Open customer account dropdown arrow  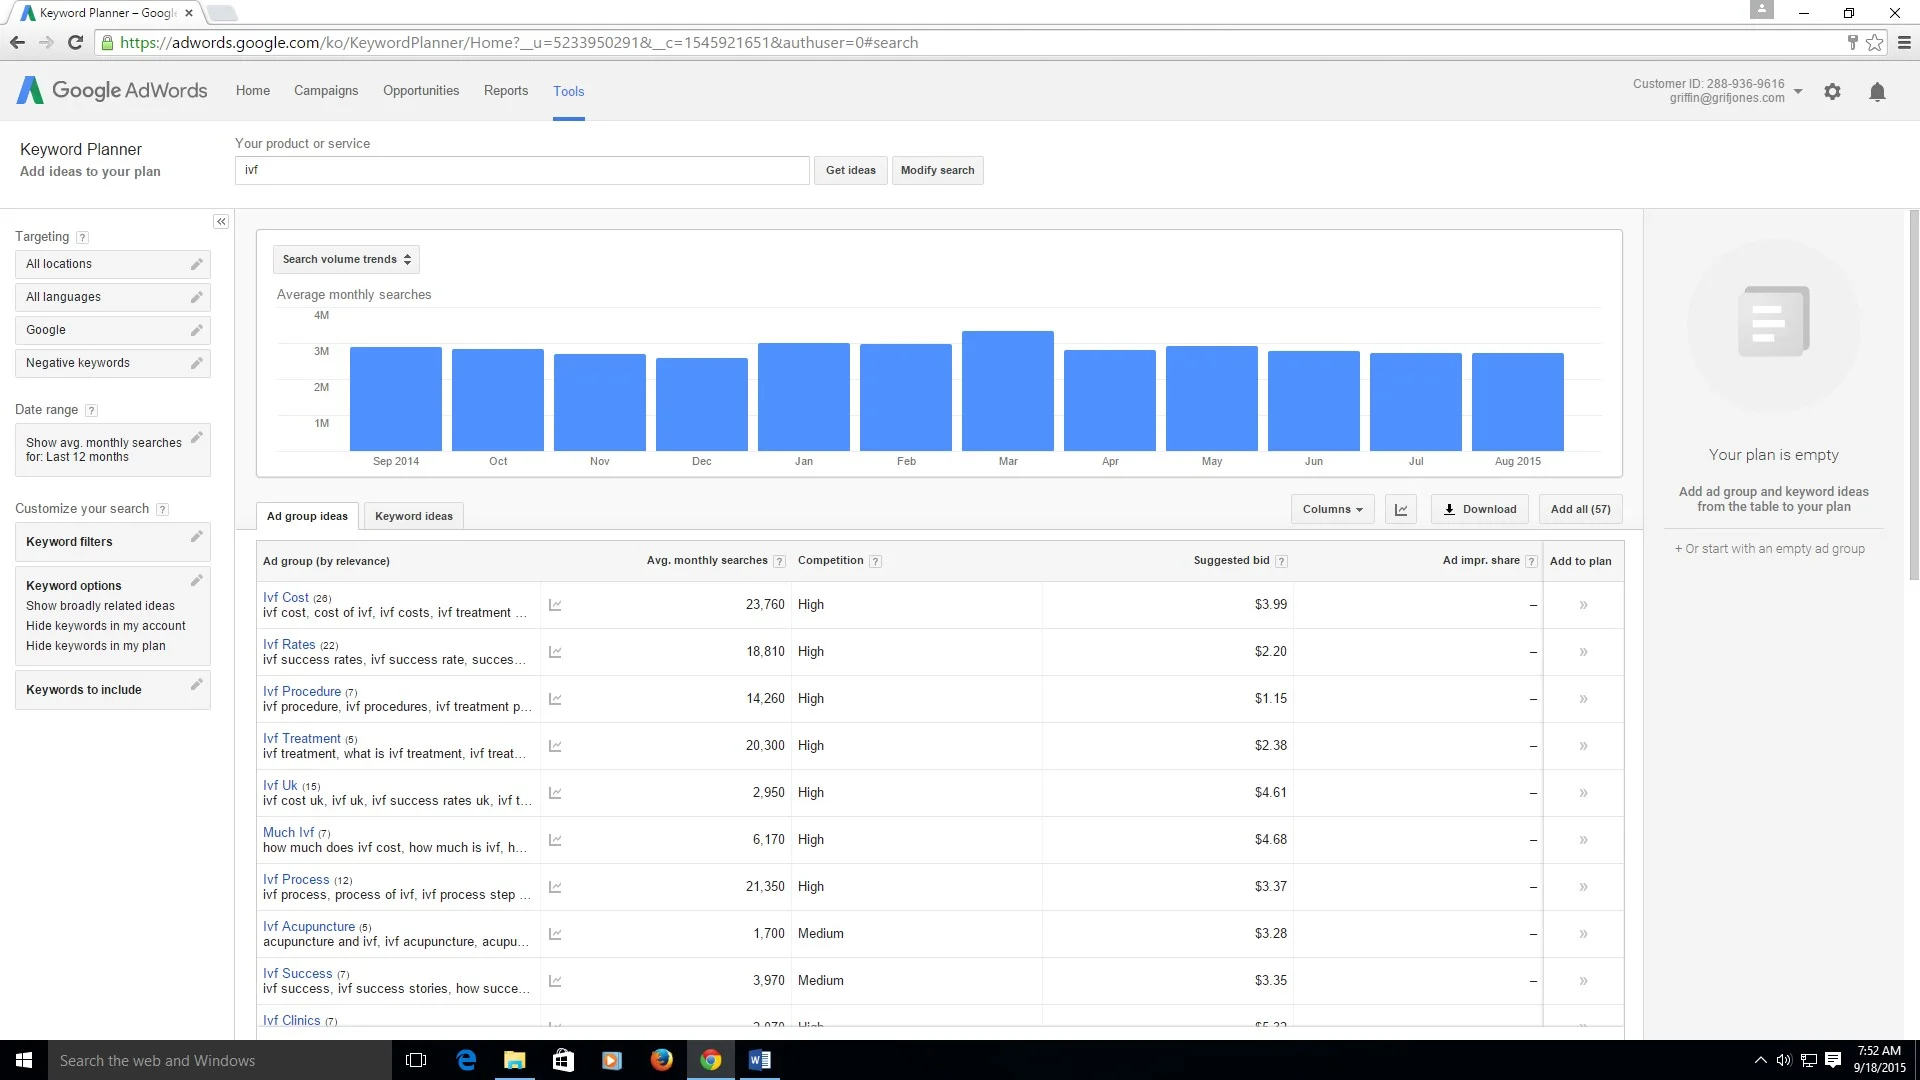point(1798,91)
